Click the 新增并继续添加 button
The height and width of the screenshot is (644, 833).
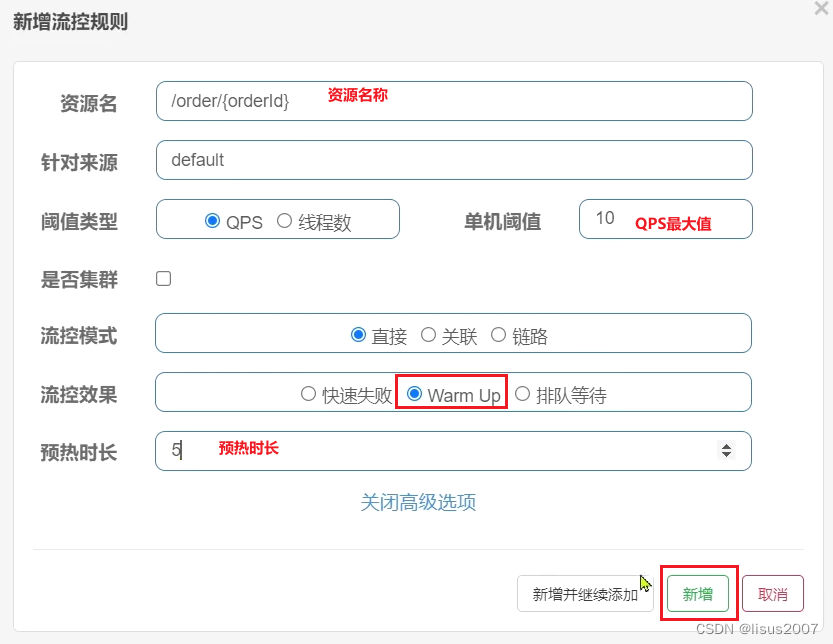584,593
